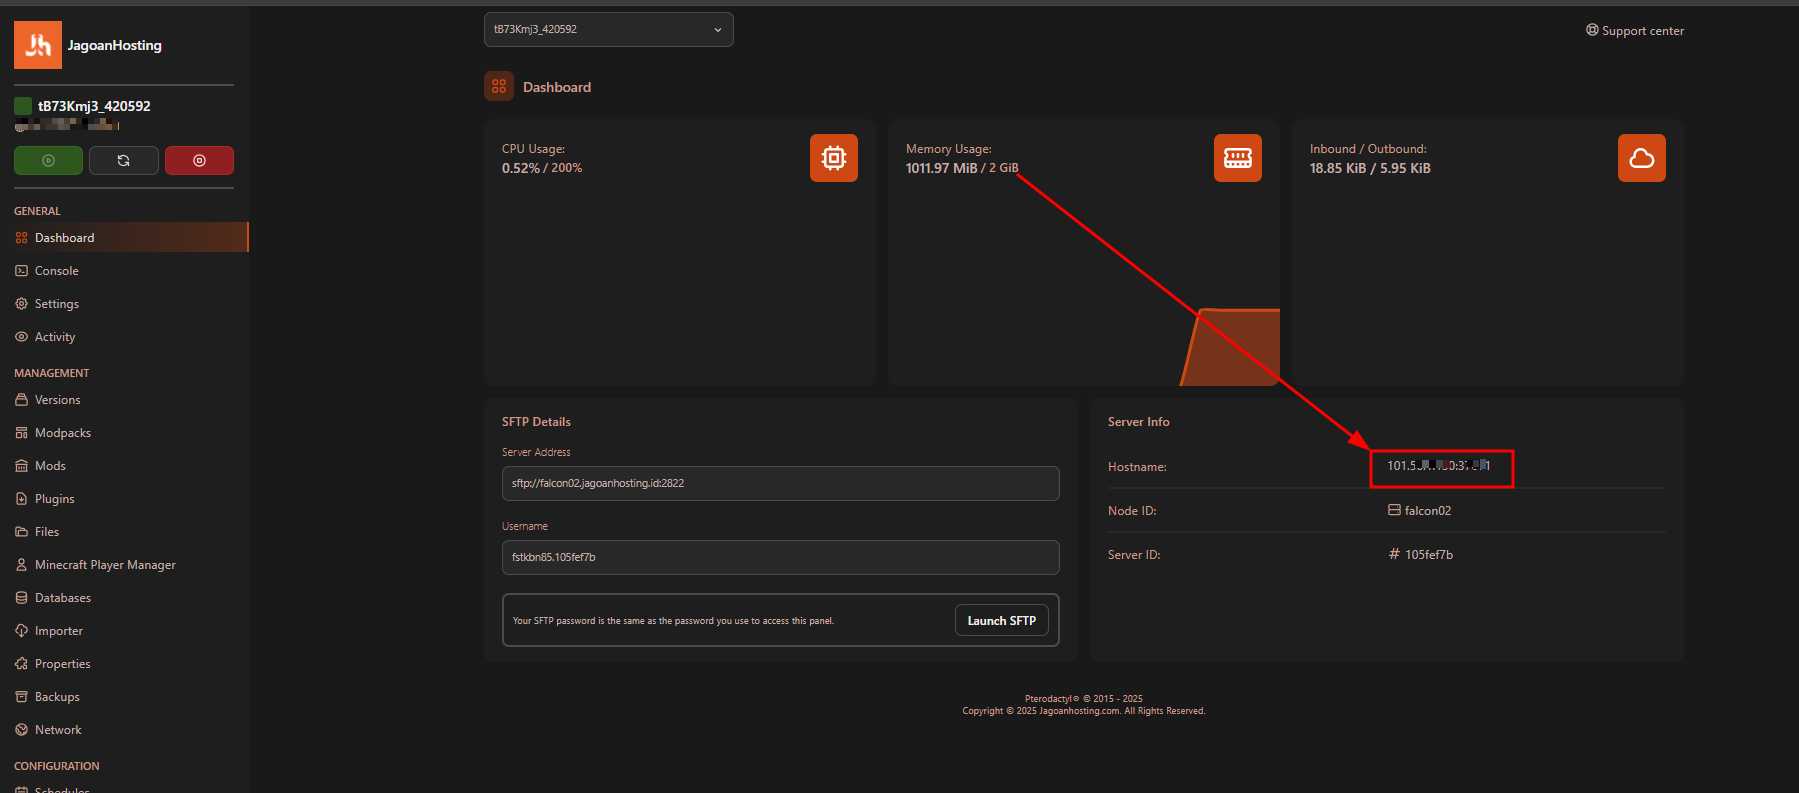1799x793 pixels.
Task: Click the SFTP Details heading
Action: point(536,422)
